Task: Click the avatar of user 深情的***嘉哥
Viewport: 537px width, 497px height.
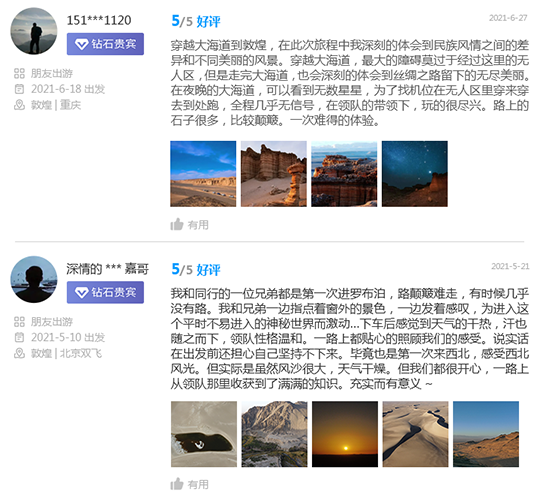Action: pyautogui.click(x=34, y=279)
